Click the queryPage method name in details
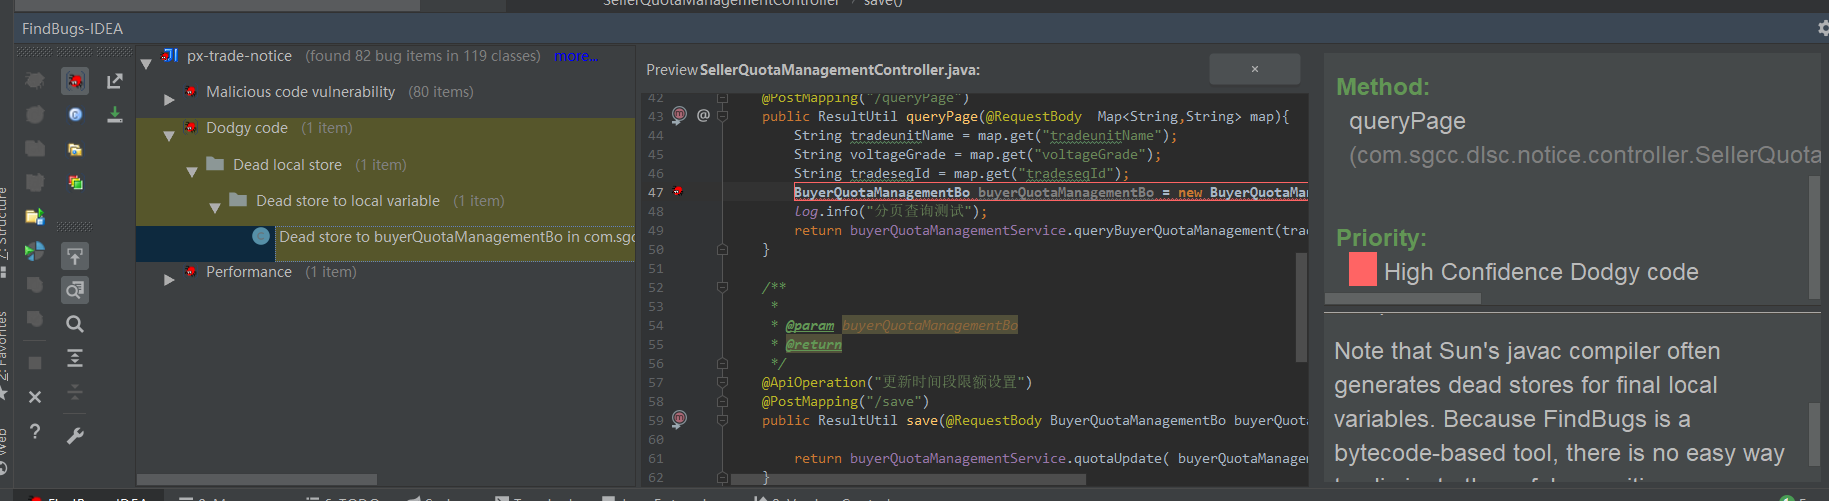1829x501 pixels. click(x=1407, y=121)
